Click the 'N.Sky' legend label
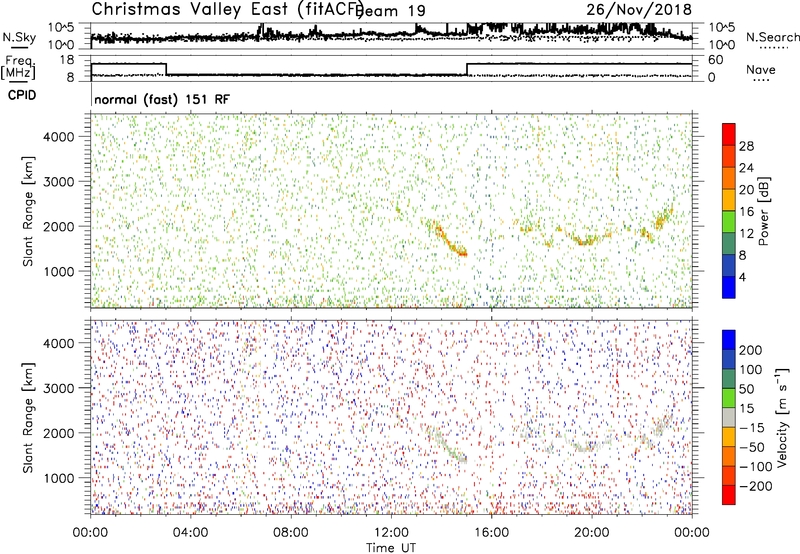 (19, 37)
